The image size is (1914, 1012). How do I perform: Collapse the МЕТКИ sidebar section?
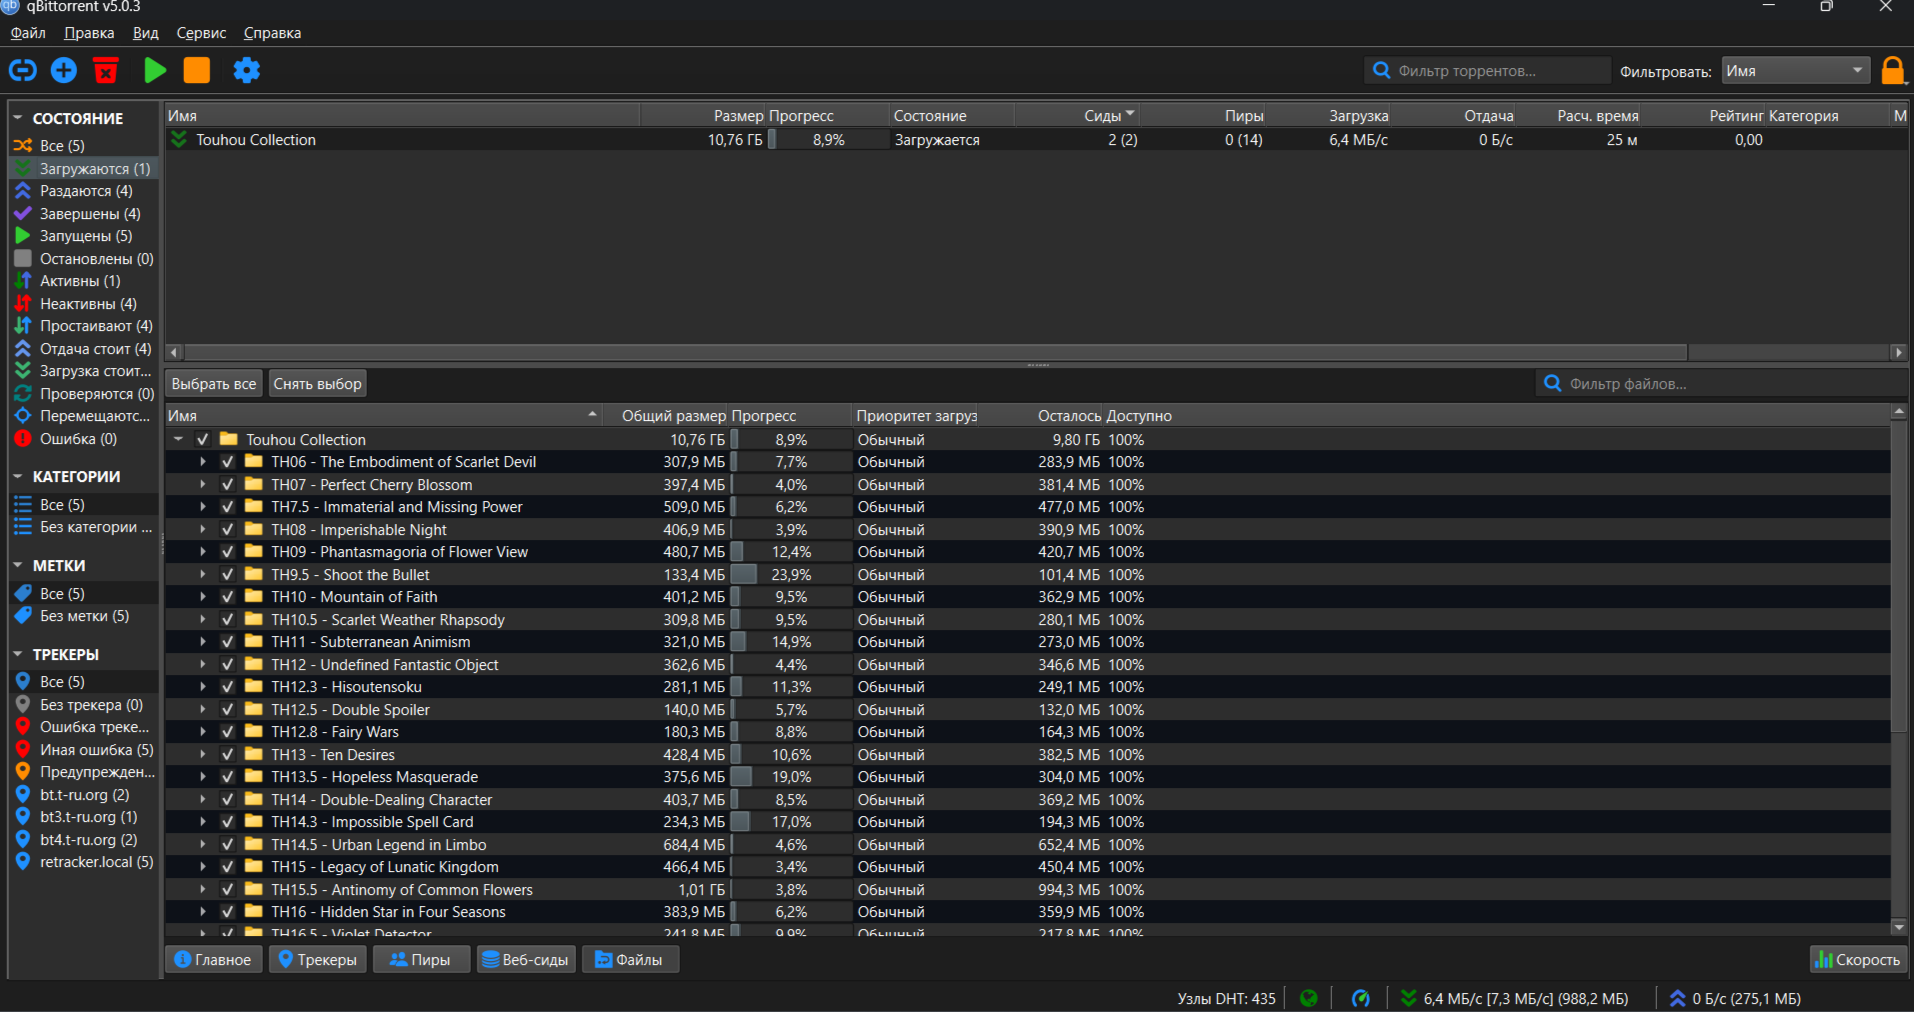tap(18, 566)
